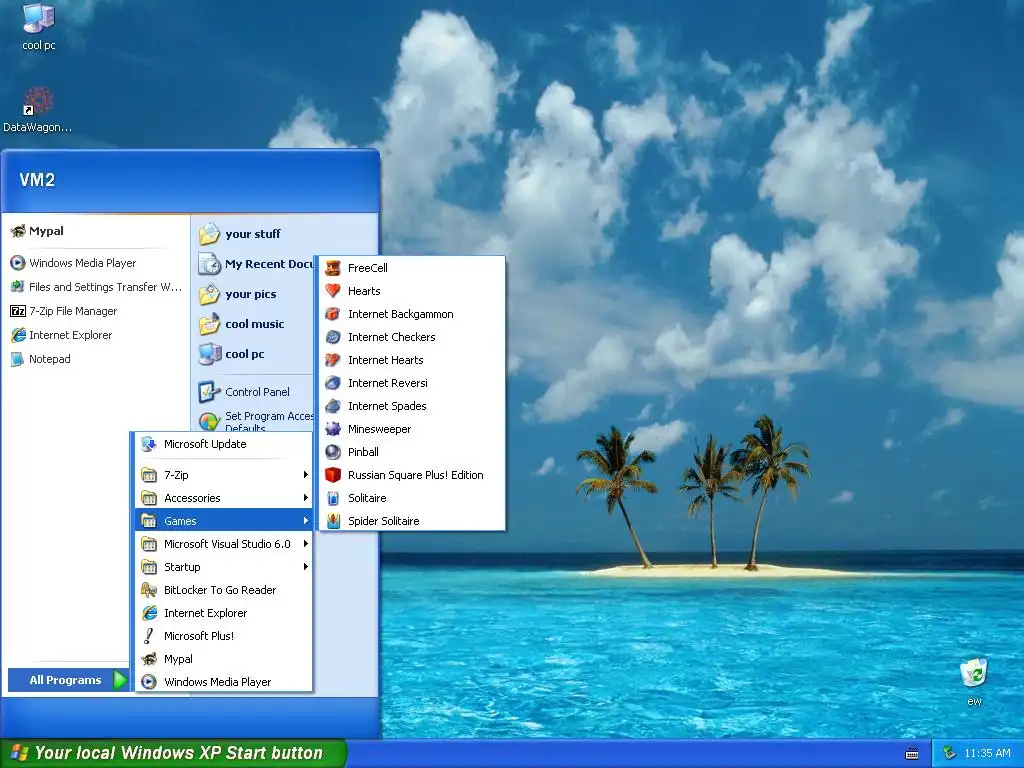Click the Spider Solitaire icon
Viewport: 1024px width, 768px height.
[333, 521]
